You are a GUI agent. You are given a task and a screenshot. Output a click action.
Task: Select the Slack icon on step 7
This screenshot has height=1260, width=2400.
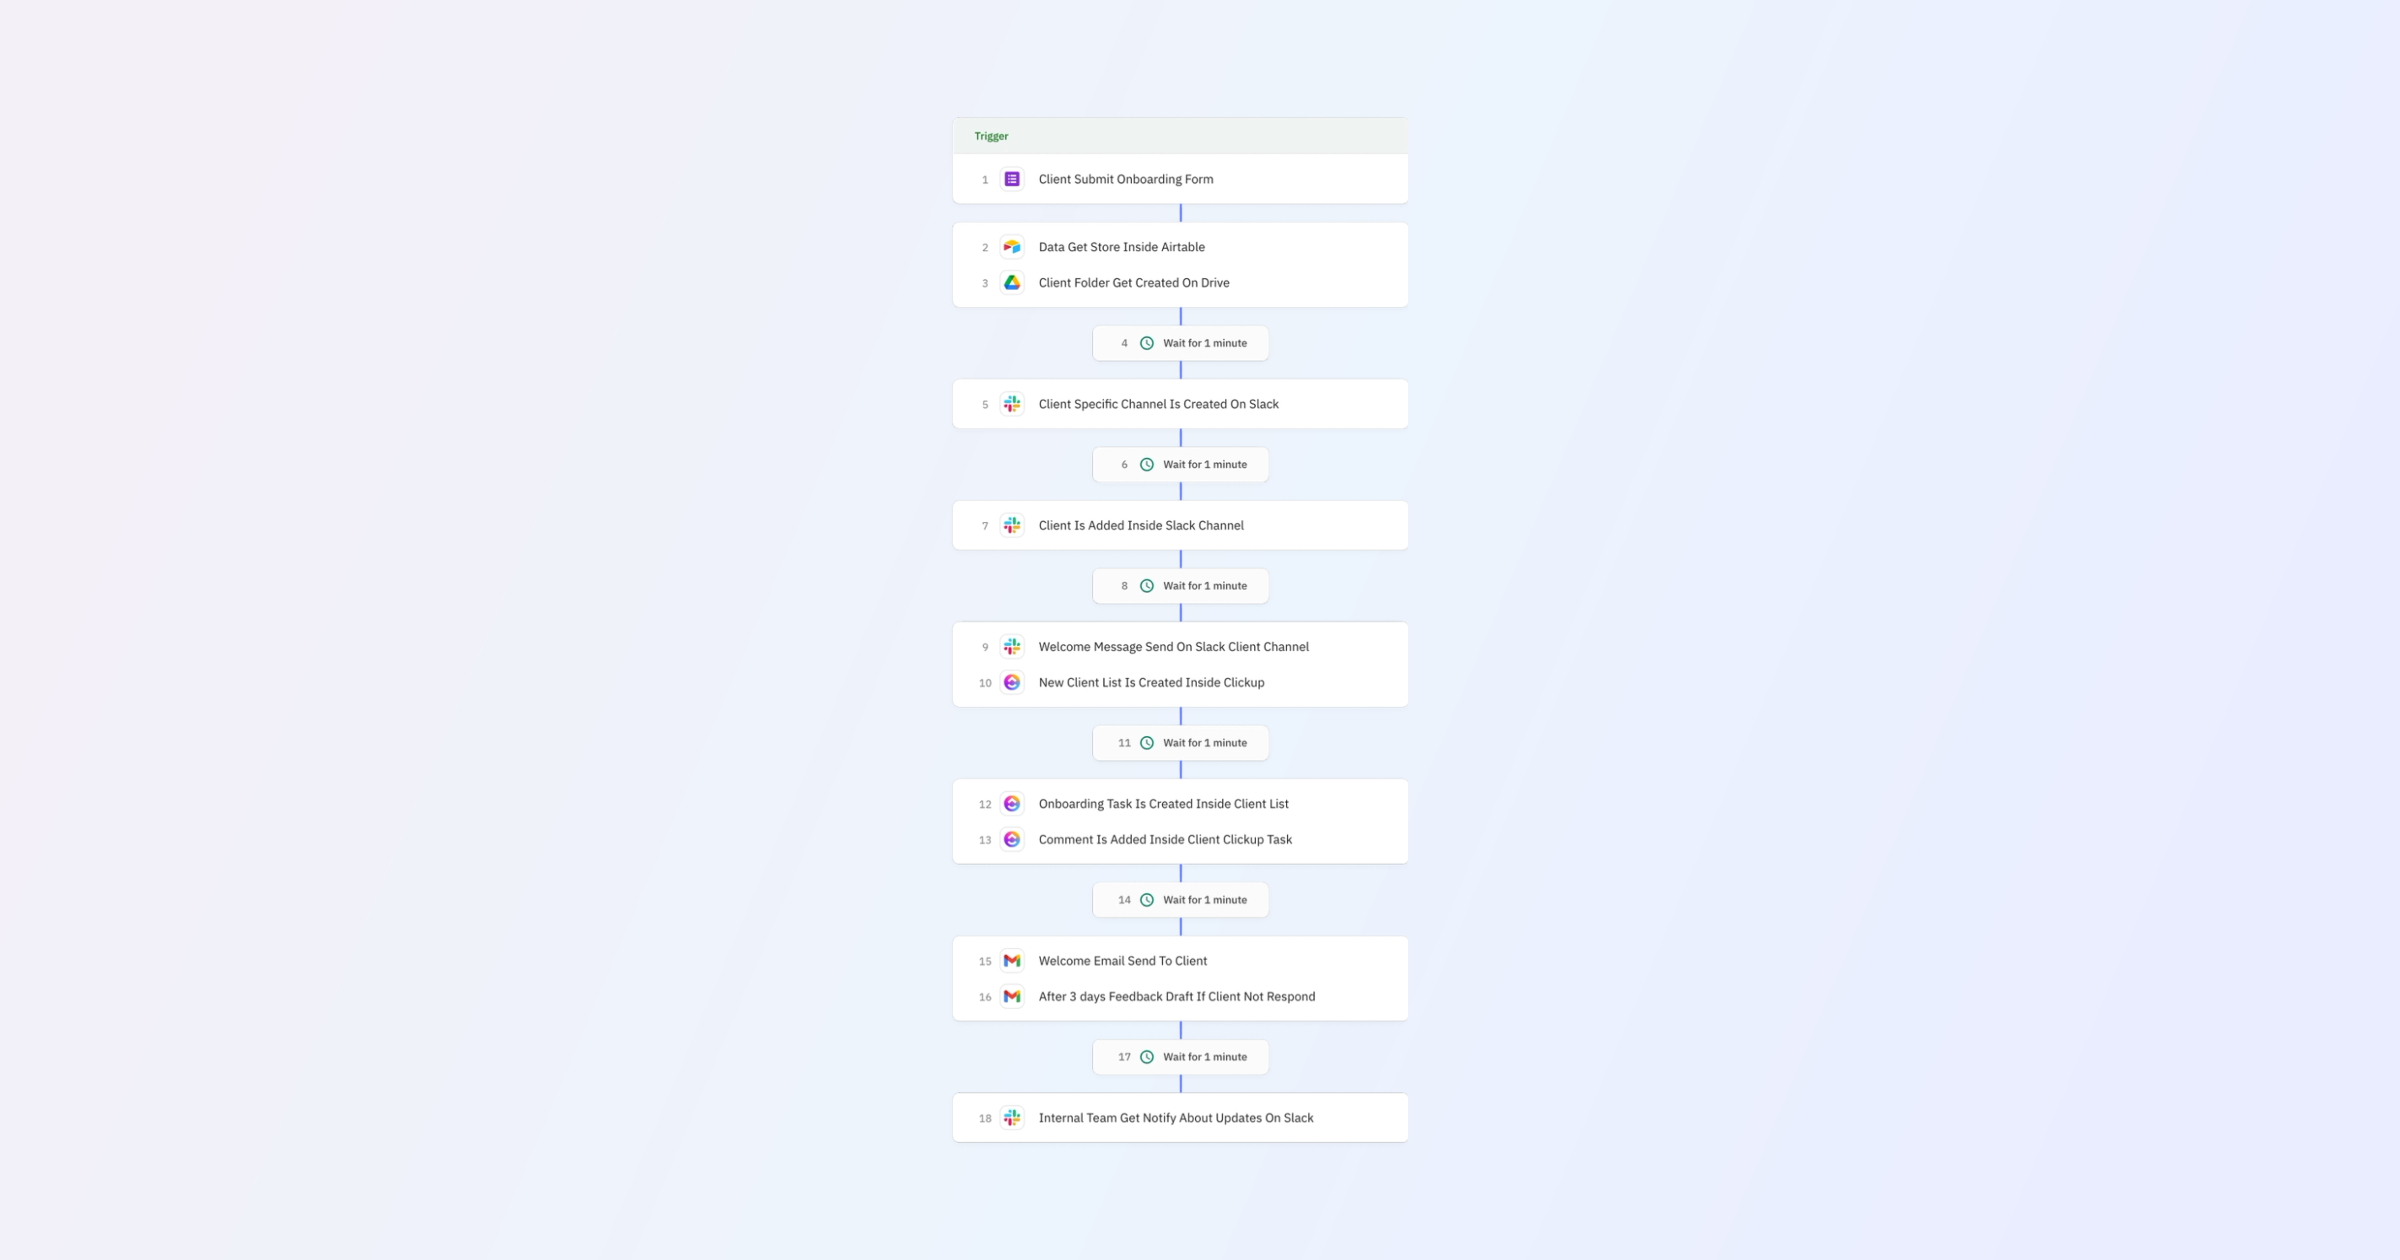pos(1012,525)
